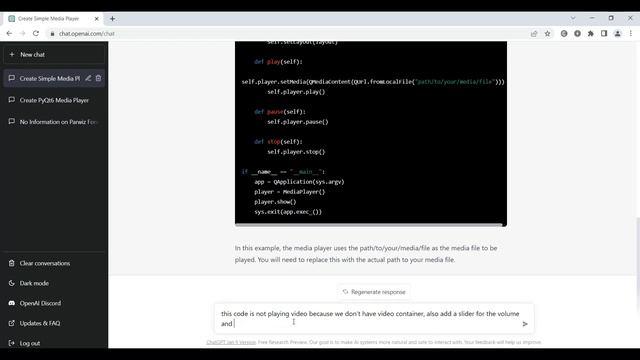Select the Create Simple Media Player browser tab
Image resolution: width=640 pixels, height=360 pixels.
point(53,19)
